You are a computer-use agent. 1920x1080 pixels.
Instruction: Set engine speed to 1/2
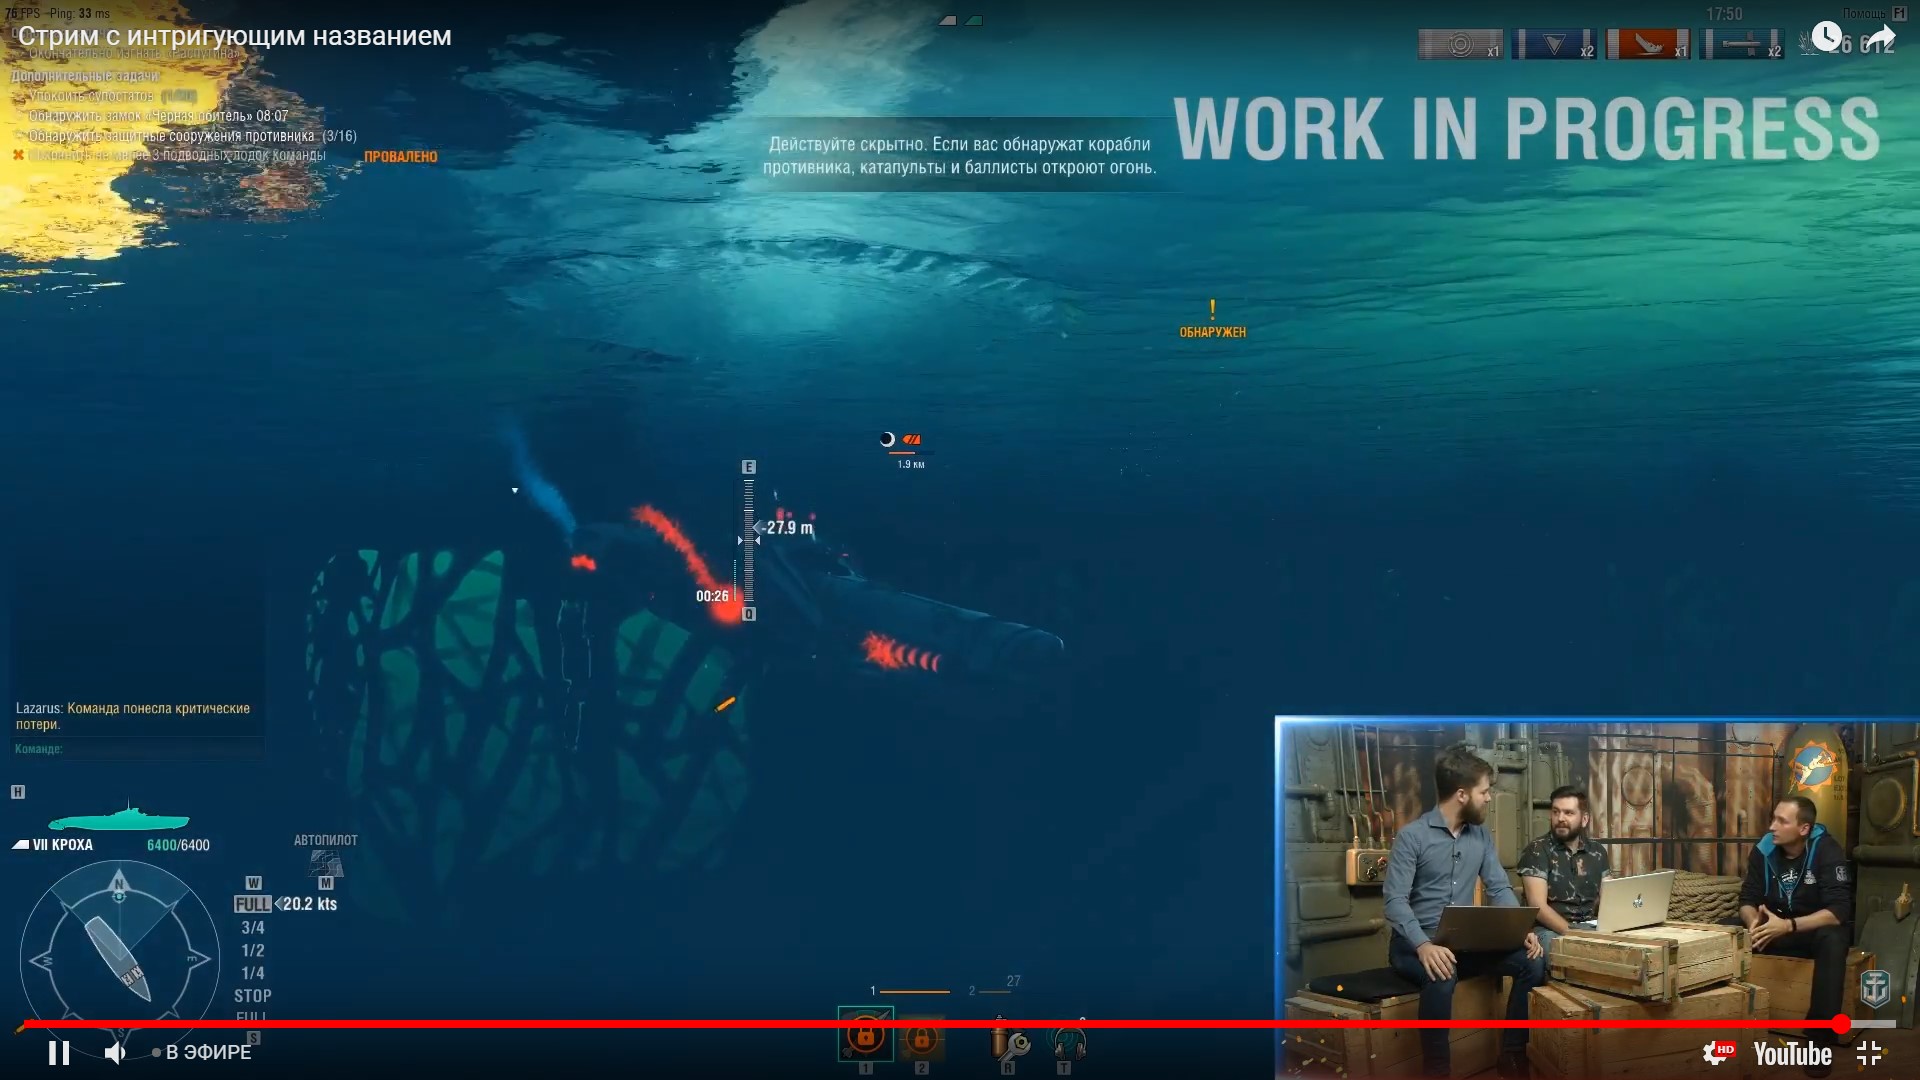[253, 951]
